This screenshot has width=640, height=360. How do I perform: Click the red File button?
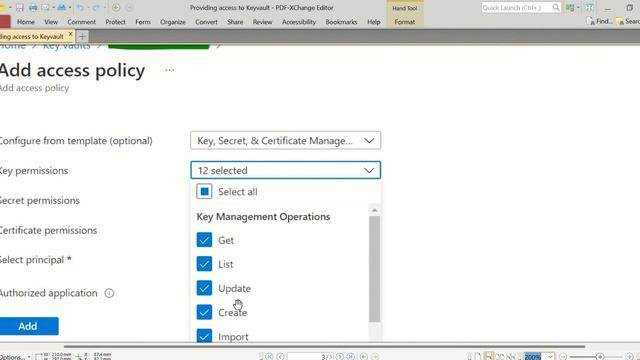point(5,22)
